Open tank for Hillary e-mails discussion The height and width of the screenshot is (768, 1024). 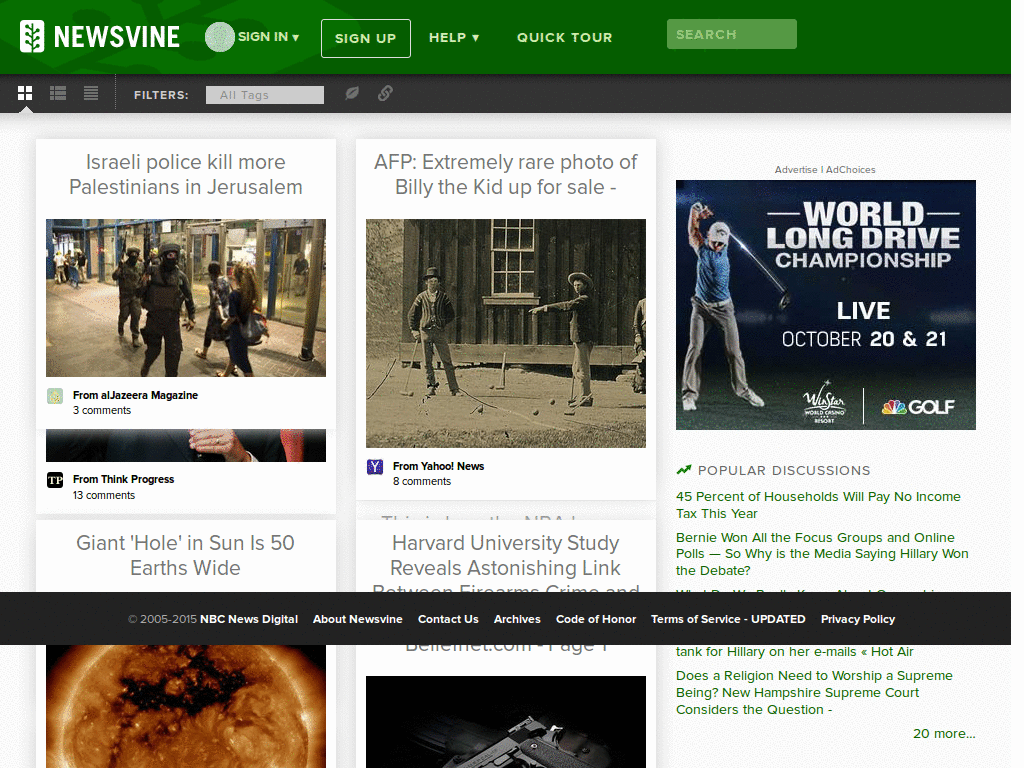(795, 652)
